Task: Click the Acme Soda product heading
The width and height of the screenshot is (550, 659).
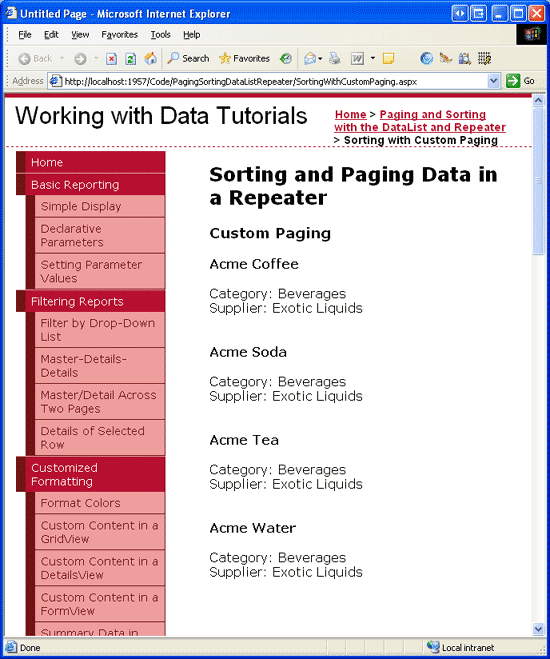Action: (248, 352)
